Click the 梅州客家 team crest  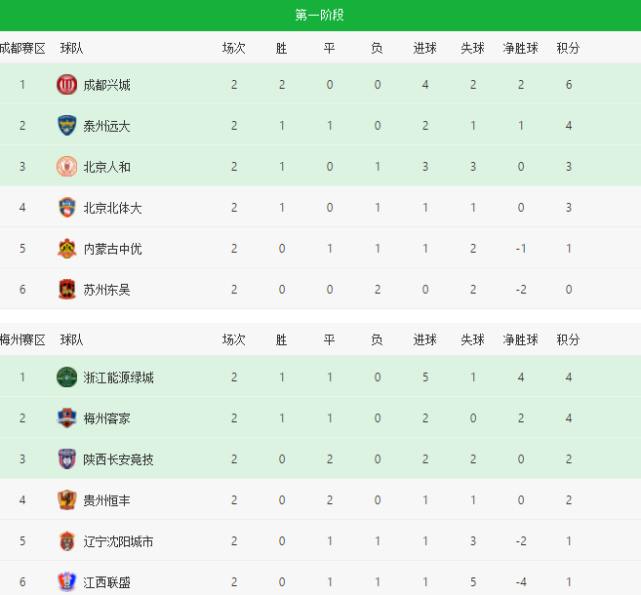pos(67,419)
